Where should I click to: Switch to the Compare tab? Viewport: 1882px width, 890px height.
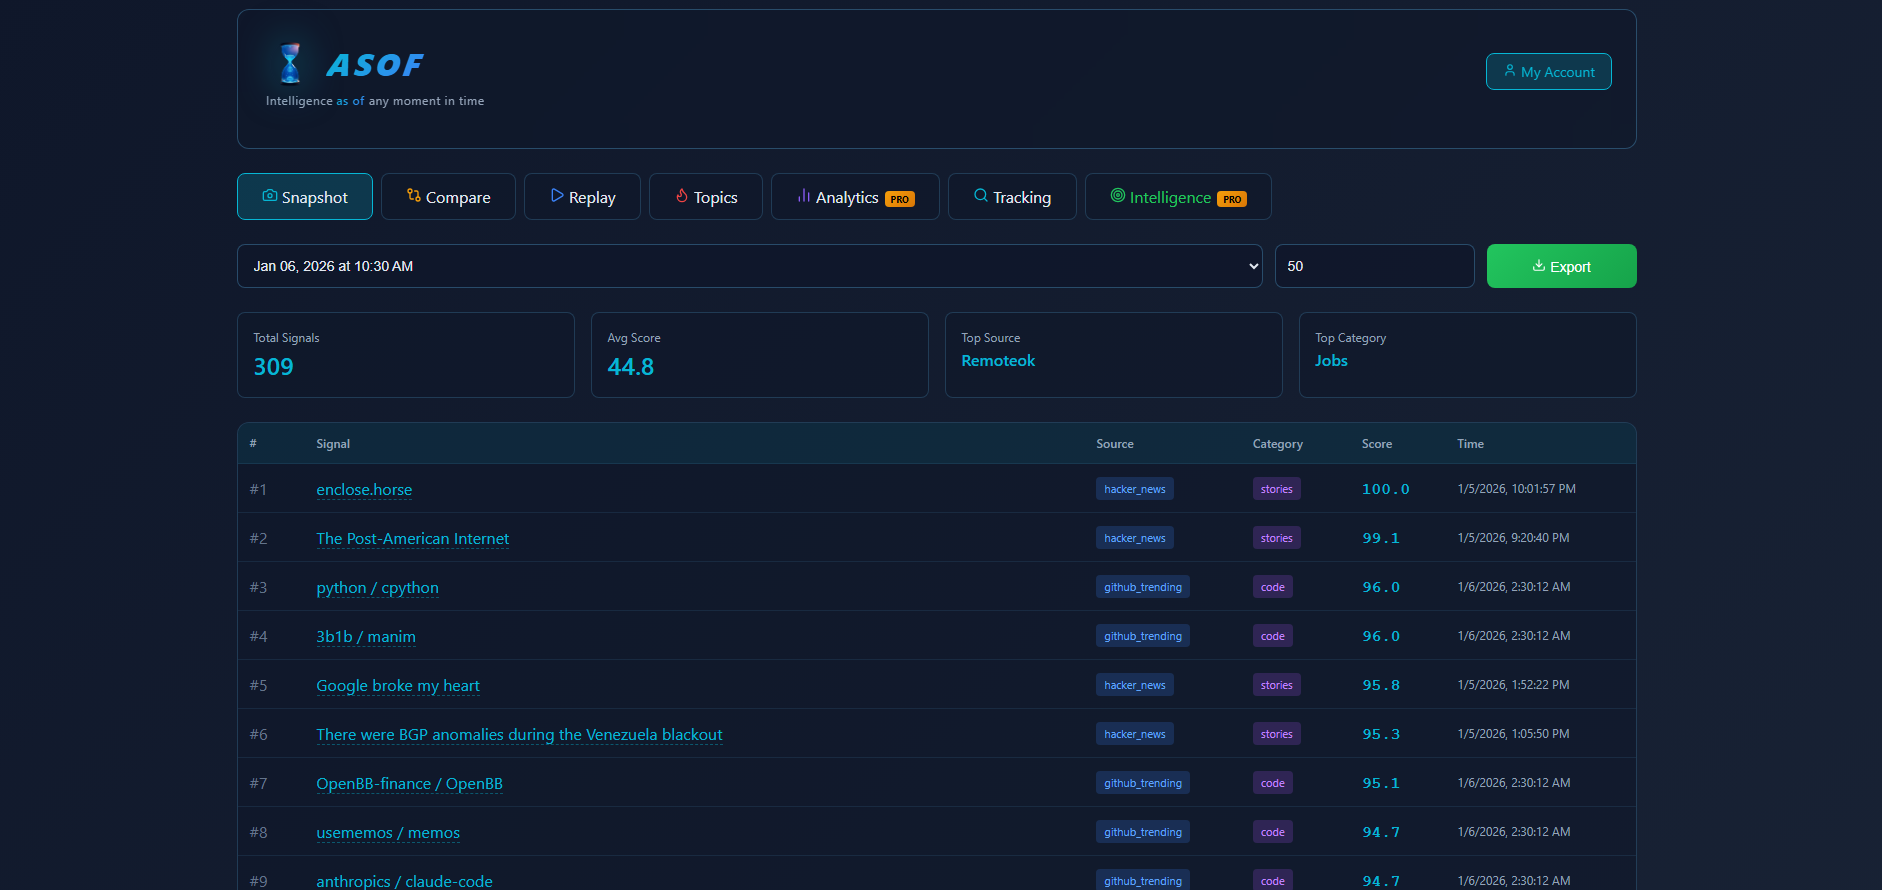point(448,197)
